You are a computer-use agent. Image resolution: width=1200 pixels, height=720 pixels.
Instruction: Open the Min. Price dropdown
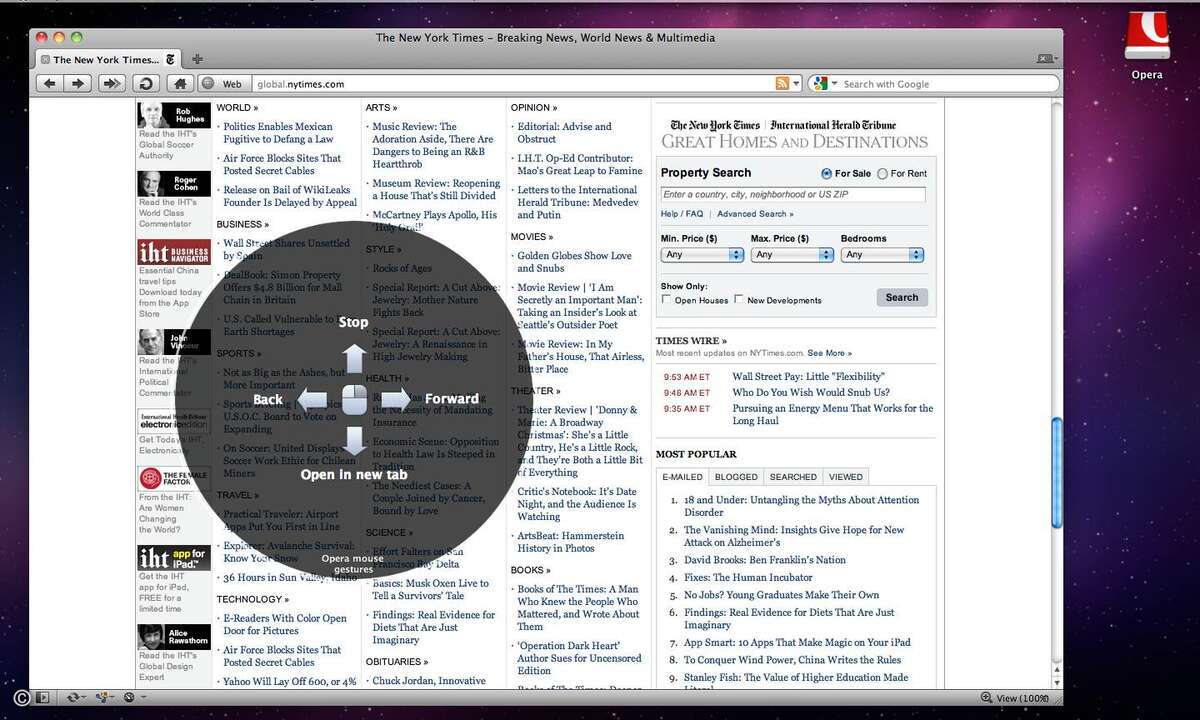702,255
